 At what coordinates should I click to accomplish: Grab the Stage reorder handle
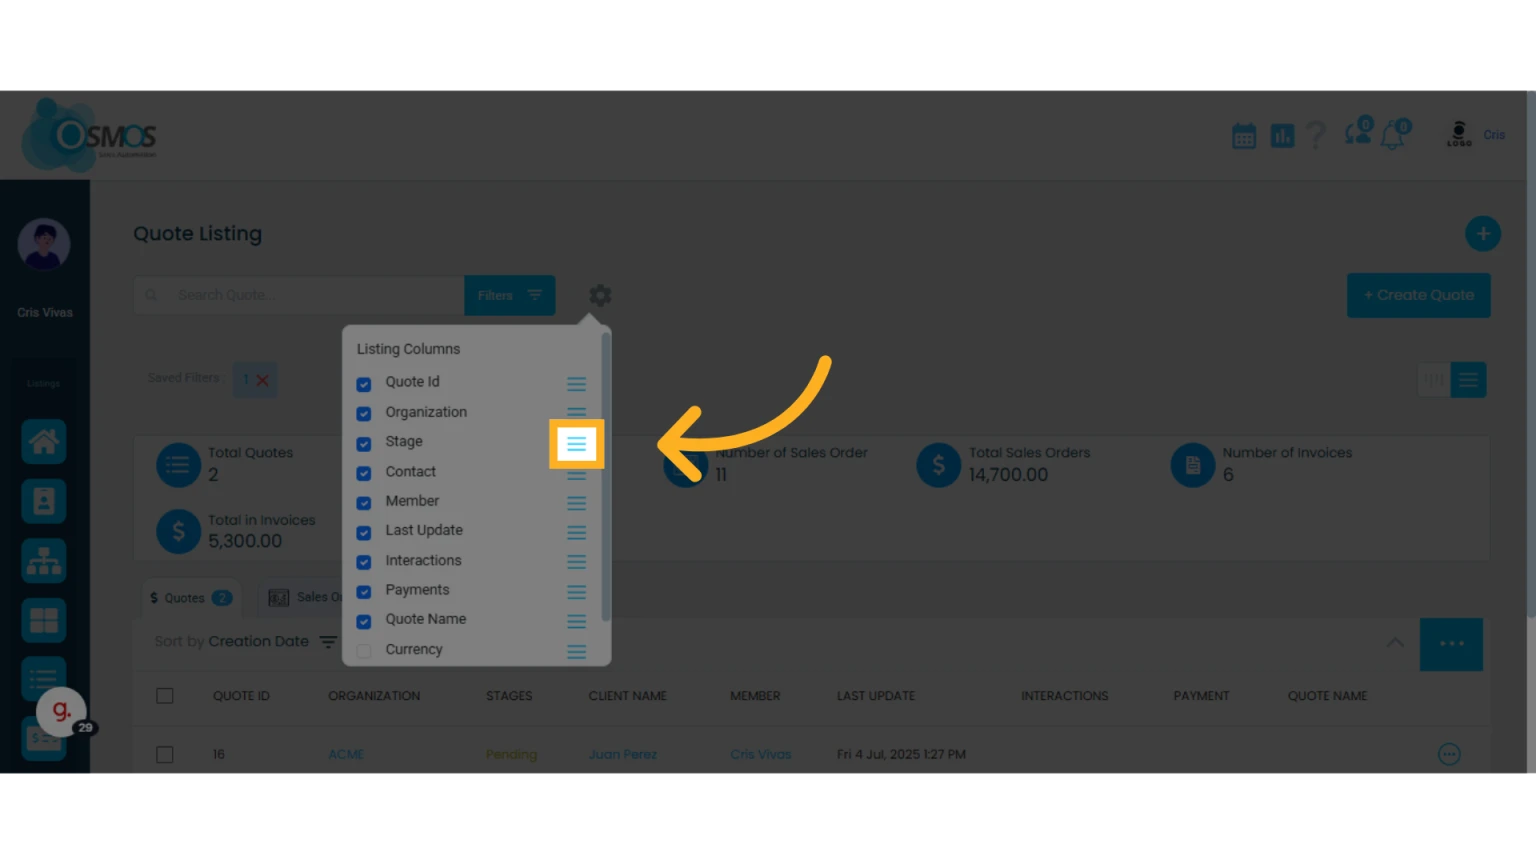tap(577, 444)
